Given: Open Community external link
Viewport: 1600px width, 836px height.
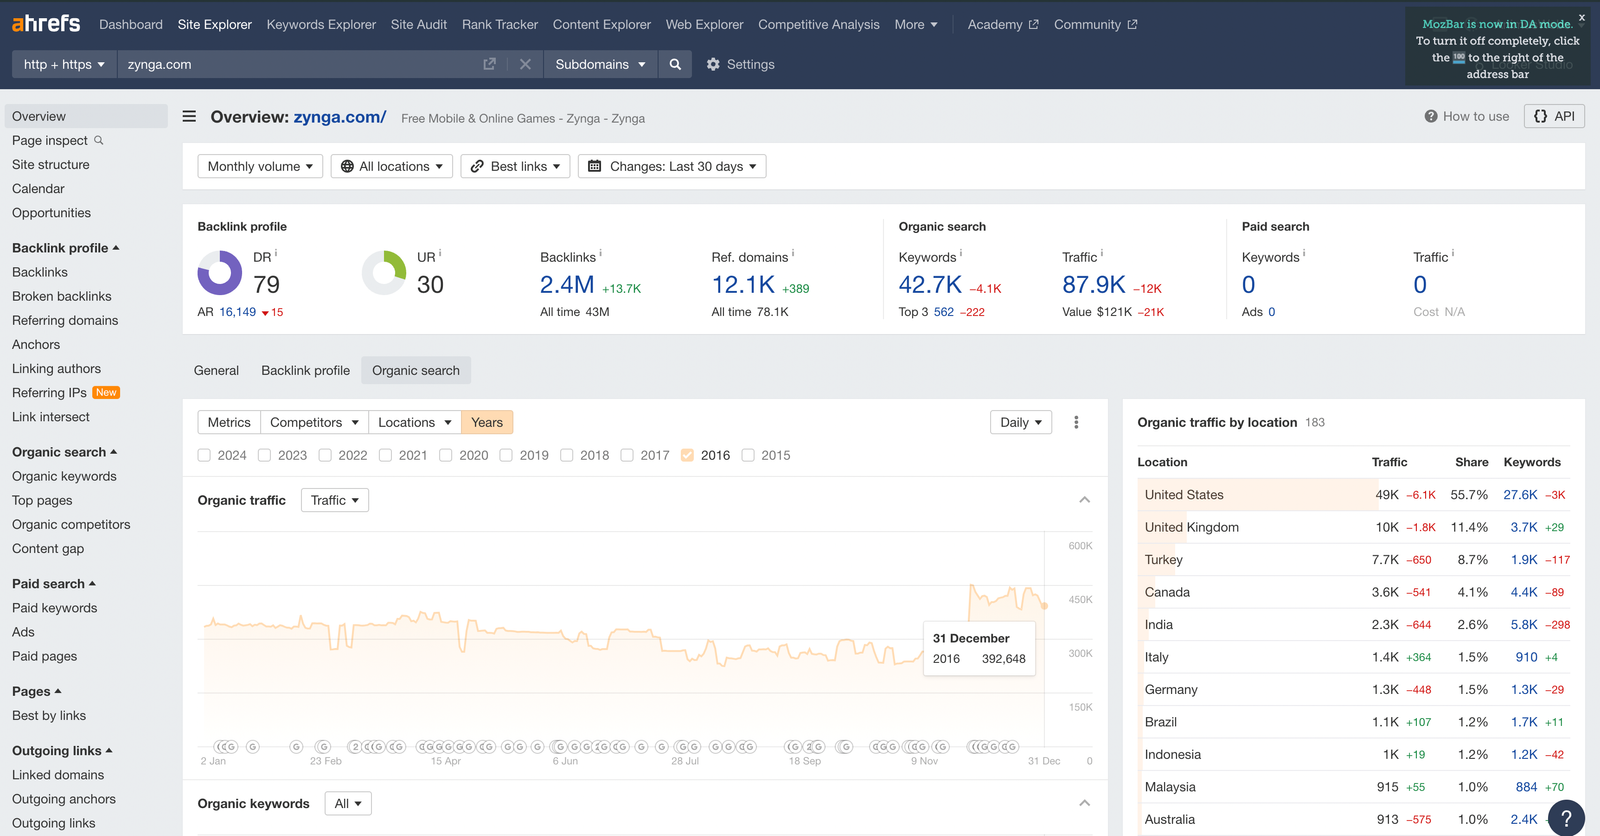Looking at the screenshot, I should point(1095,24).
